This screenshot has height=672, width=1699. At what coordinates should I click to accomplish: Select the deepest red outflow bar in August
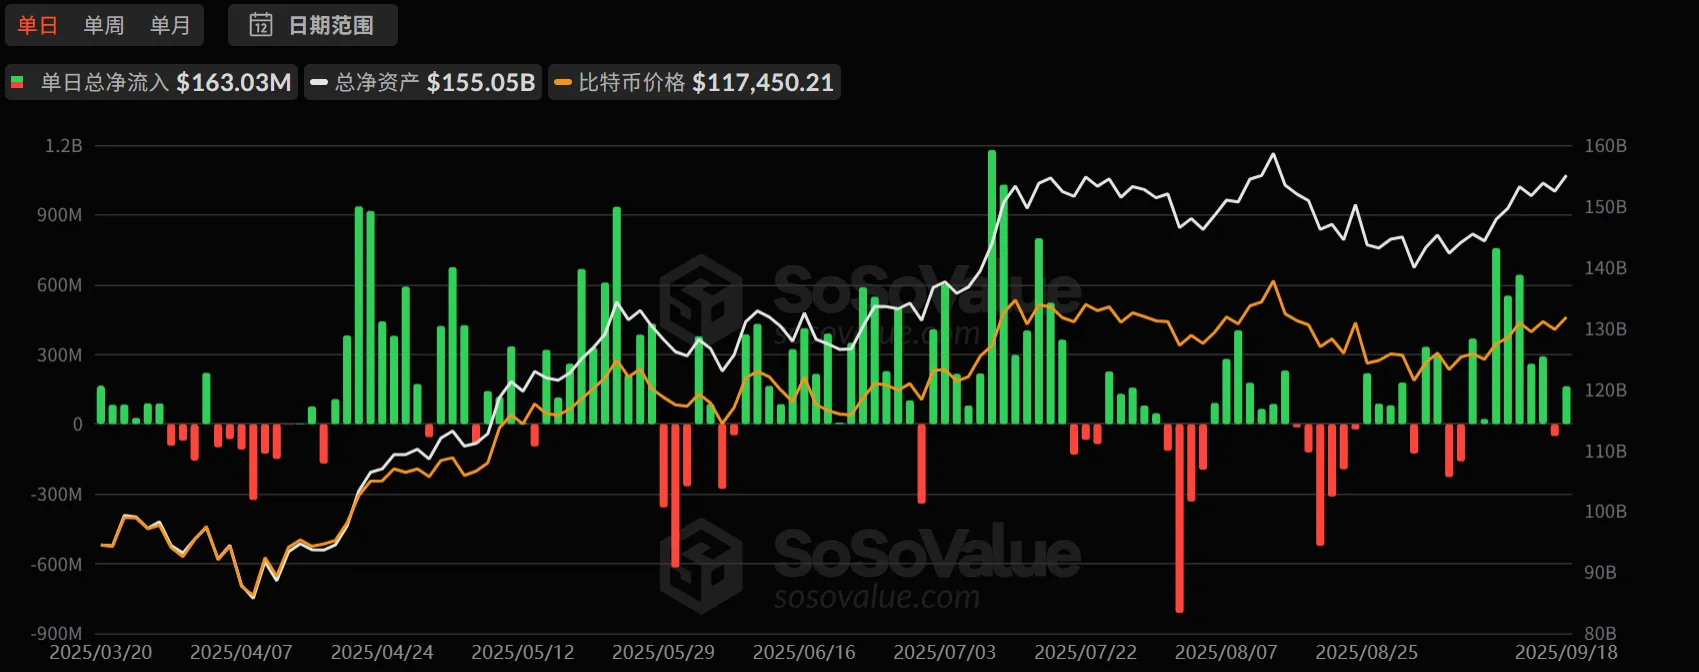tap(1179, 520)
